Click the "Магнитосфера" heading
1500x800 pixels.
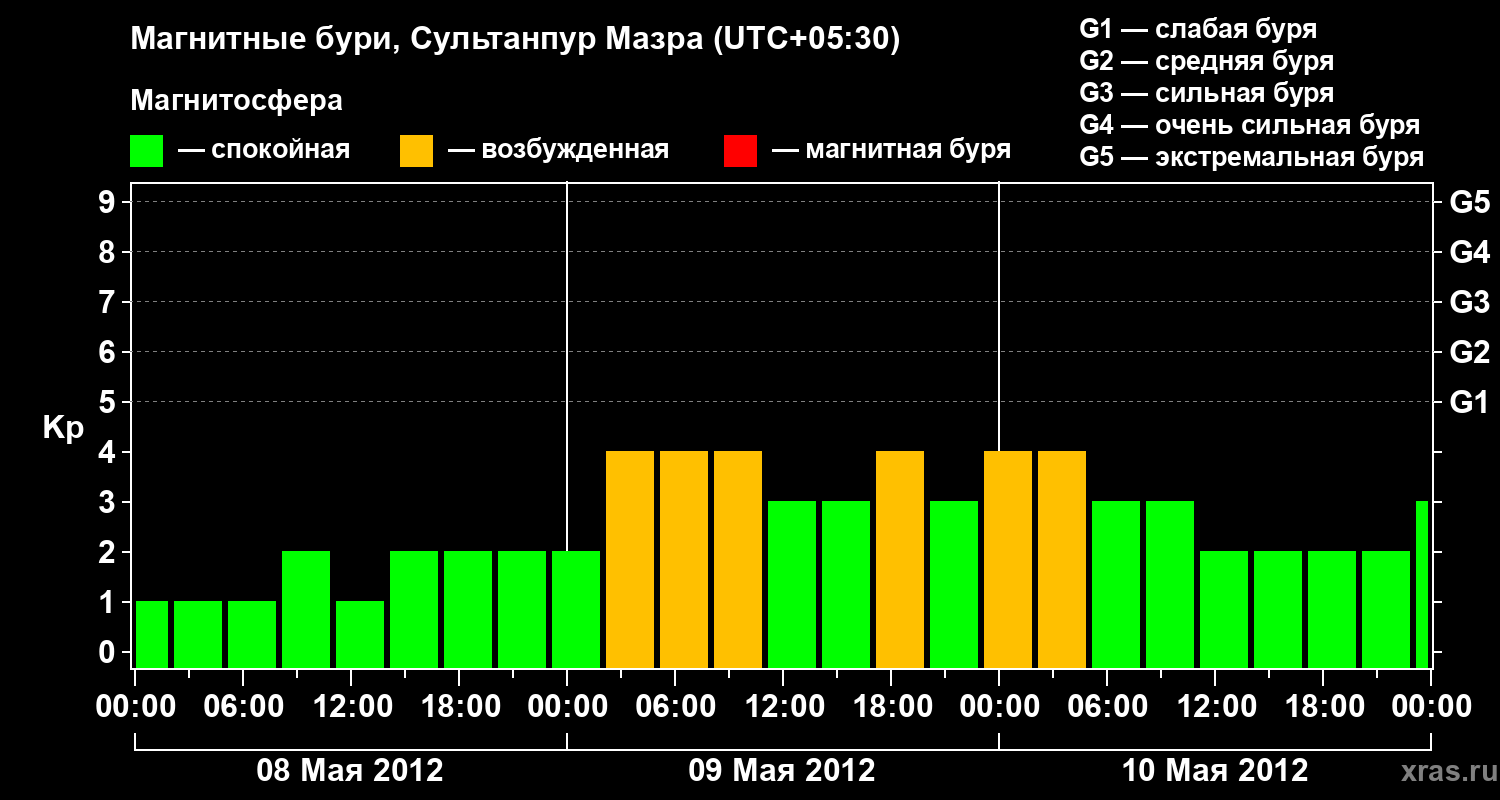tap(236, 101)
